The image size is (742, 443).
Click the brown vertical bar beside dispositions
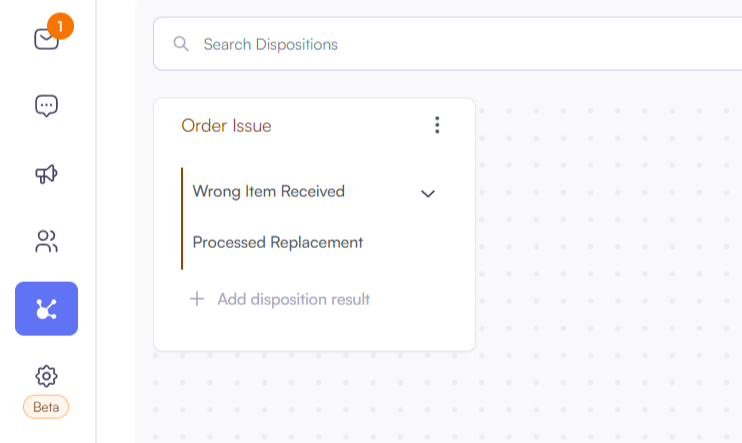(x=182, y=218)
